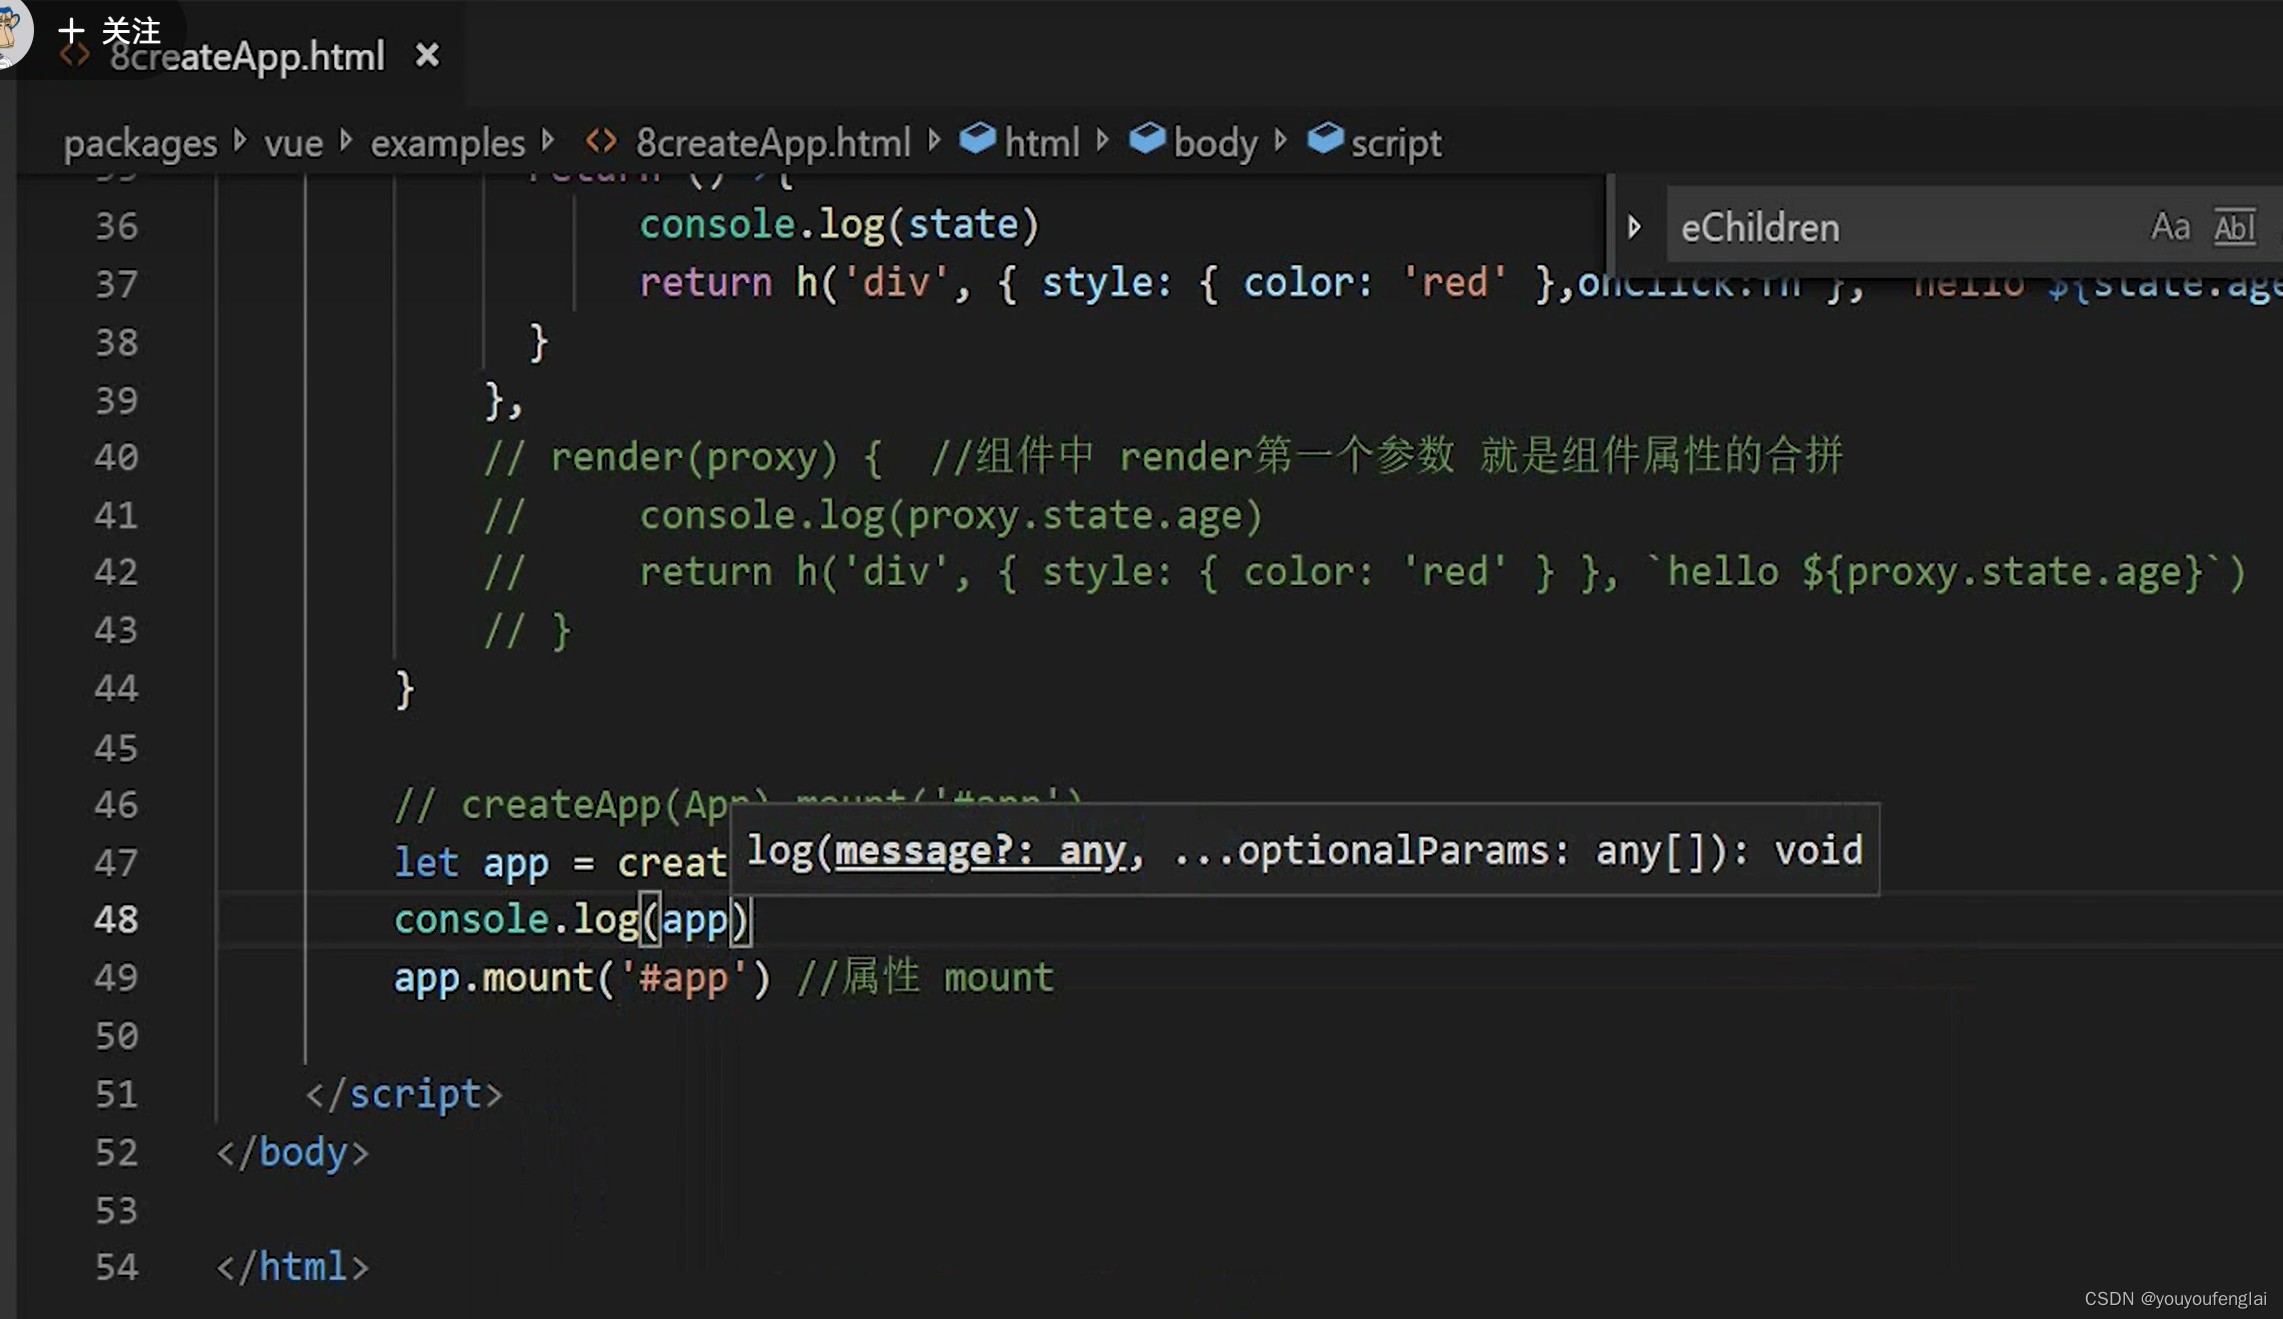This screenshot has height=1319, width=2283.
Task: Click line number 48 in gutter
Action: [116, 919]
